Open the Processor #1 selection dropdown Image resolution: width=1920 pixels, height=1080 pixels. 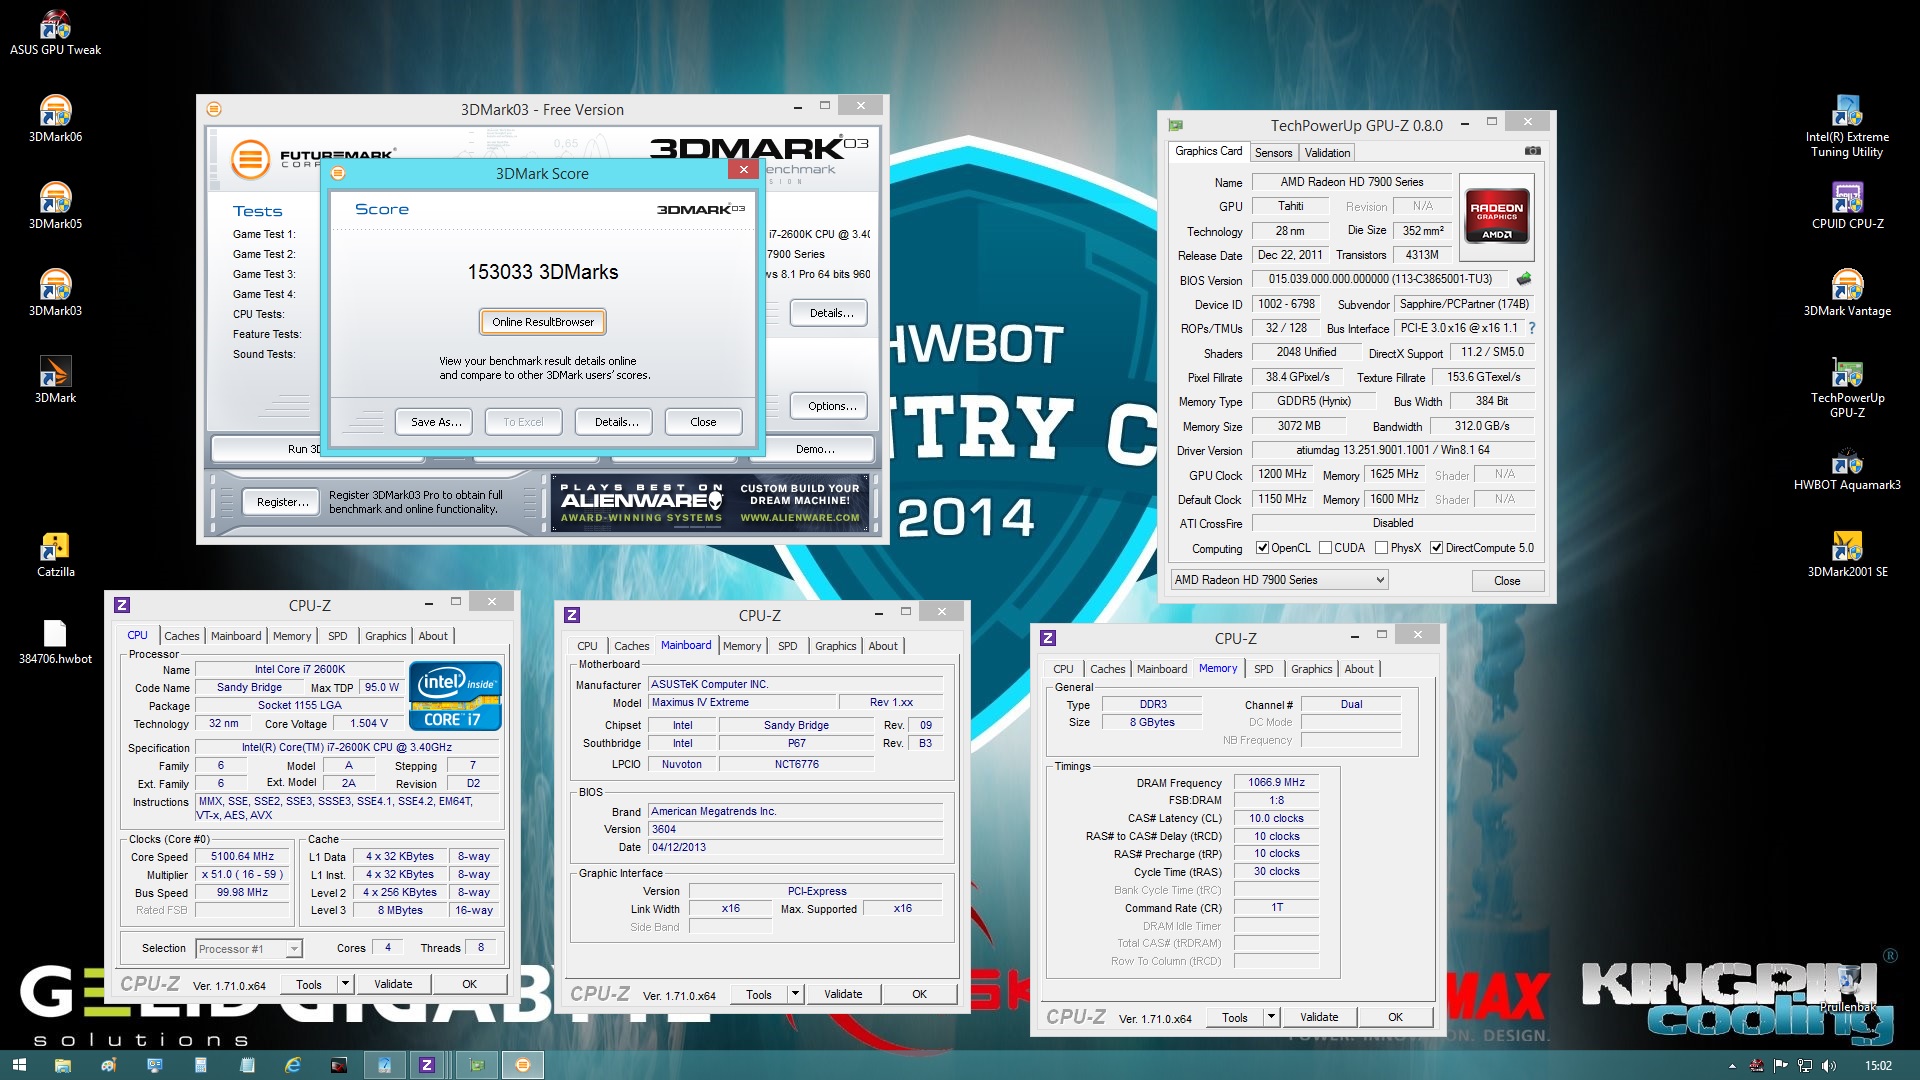[x=249, y=948]
